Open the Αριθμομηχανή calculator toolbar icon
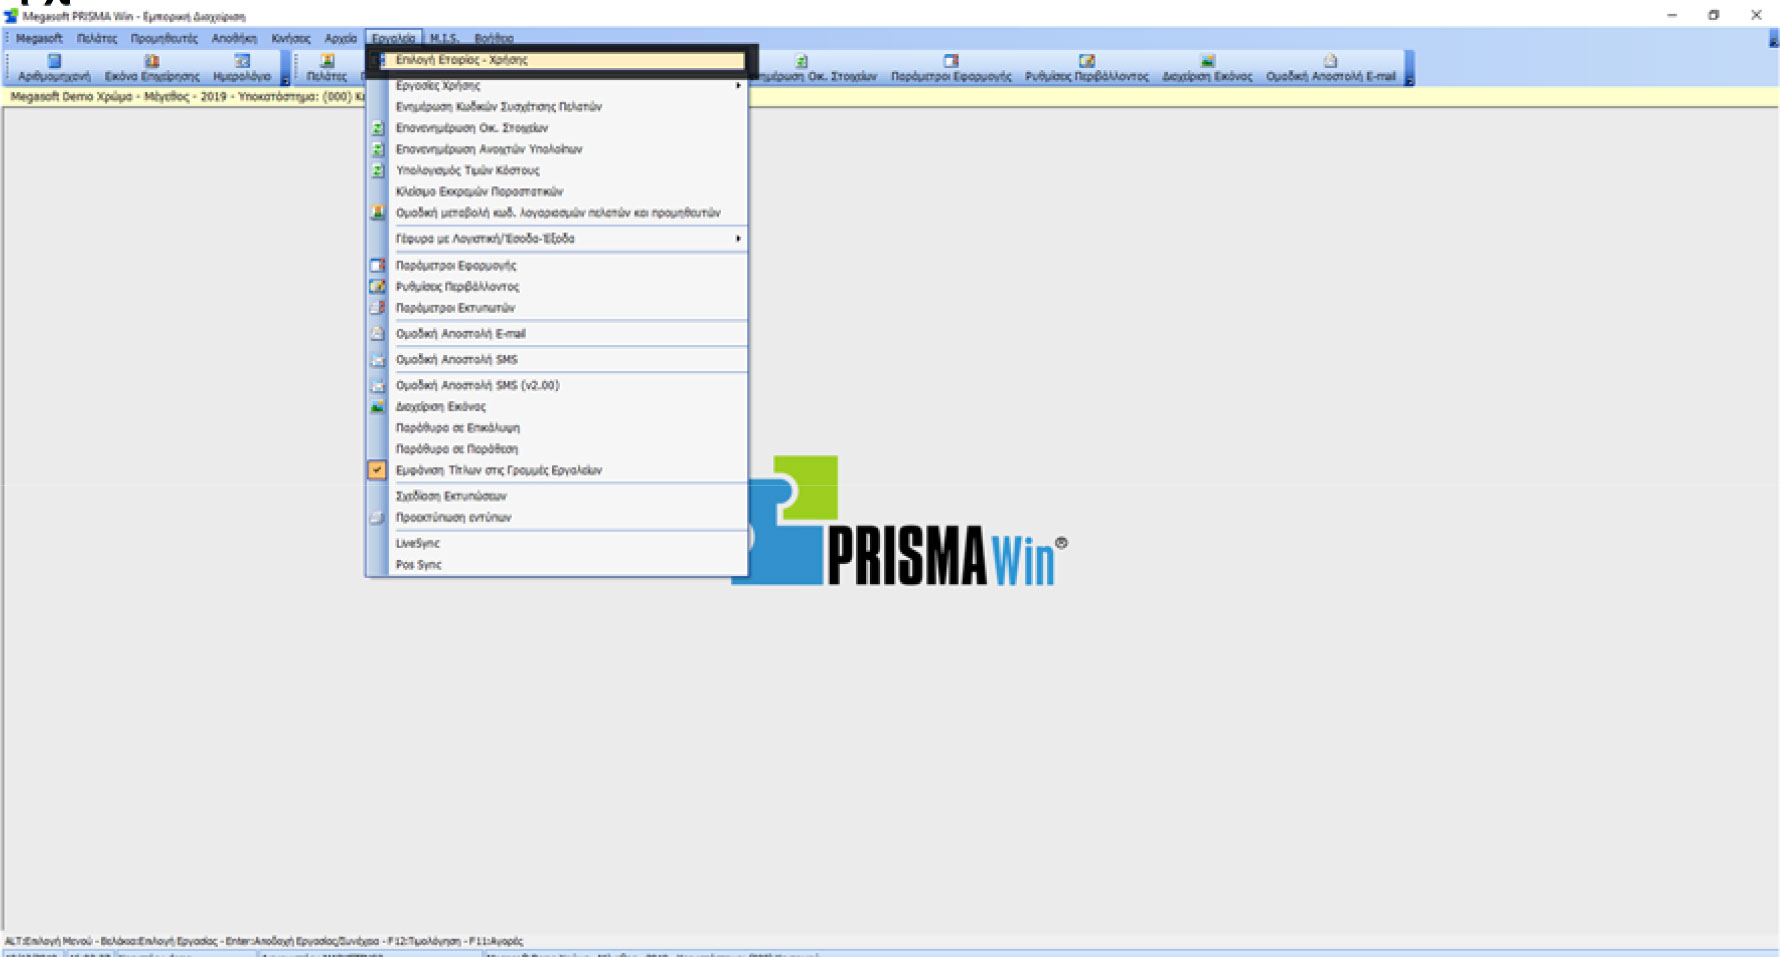 (x=54, y=68)
